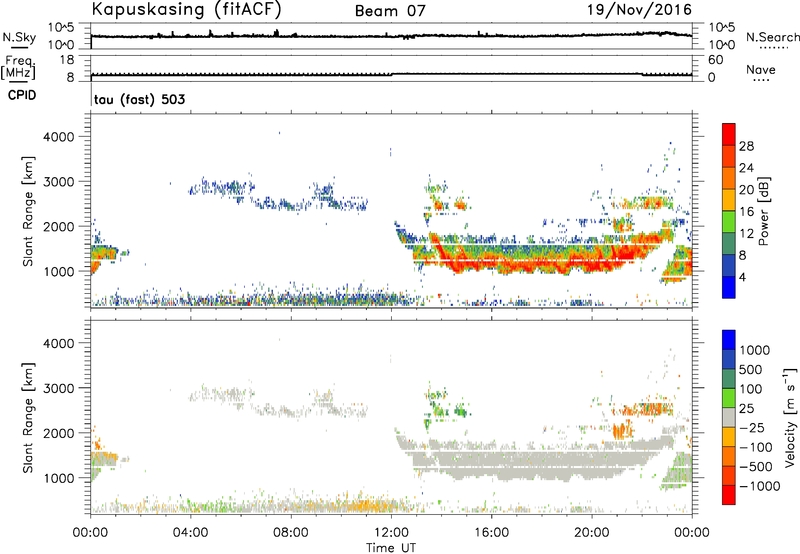800x554 pixels.
Task: Click the 'tau (fast) 503' text
Action: pyautogui.click(x=139, y=99)
